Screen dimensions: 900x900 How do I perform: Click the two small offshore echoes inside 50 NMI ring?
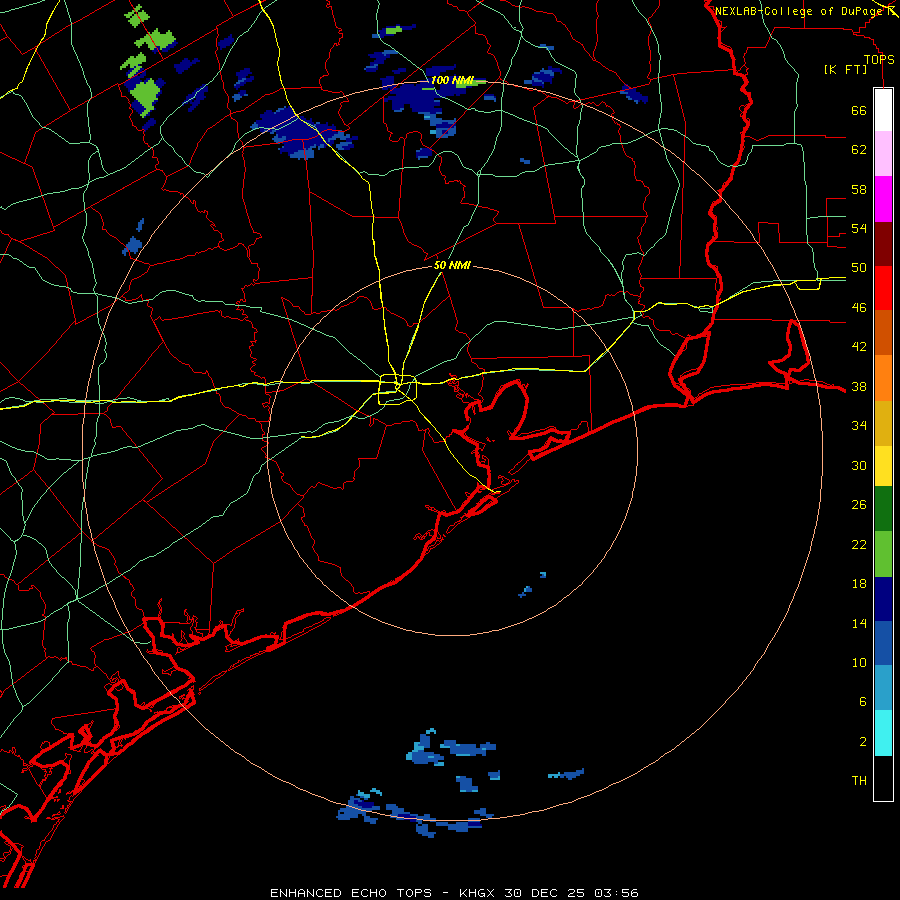[532, 584]
